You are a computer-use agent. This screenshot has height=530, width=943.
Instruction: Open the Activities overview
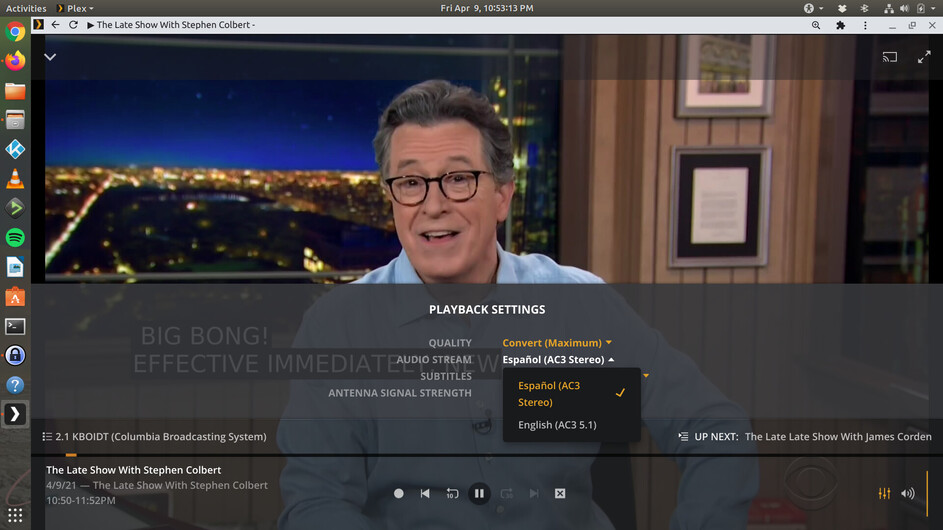click(x=26, y=8)
